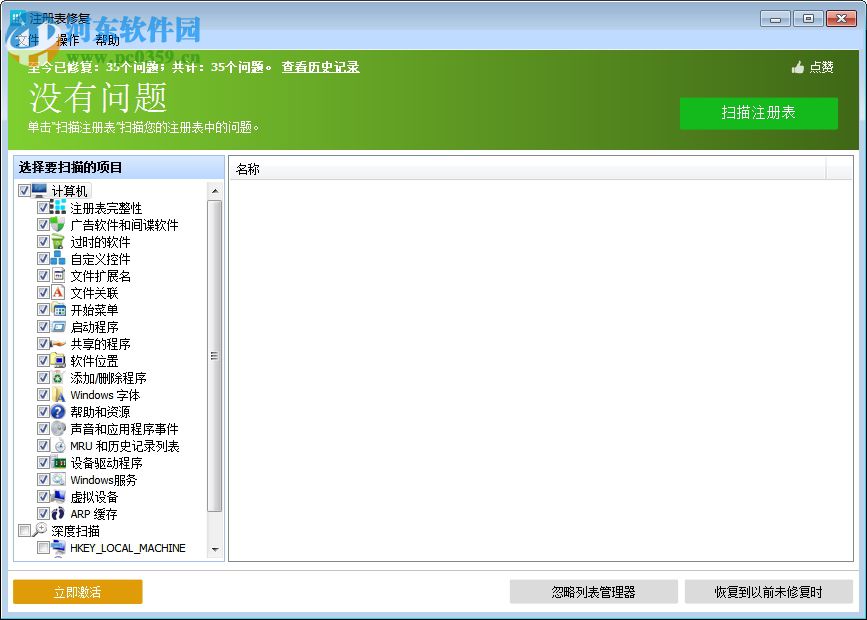Image resolution: width=867 pixels, height=620 pixels.
Task: Click the 扫描注册表 green button
Action: click(x=758, y=113)
